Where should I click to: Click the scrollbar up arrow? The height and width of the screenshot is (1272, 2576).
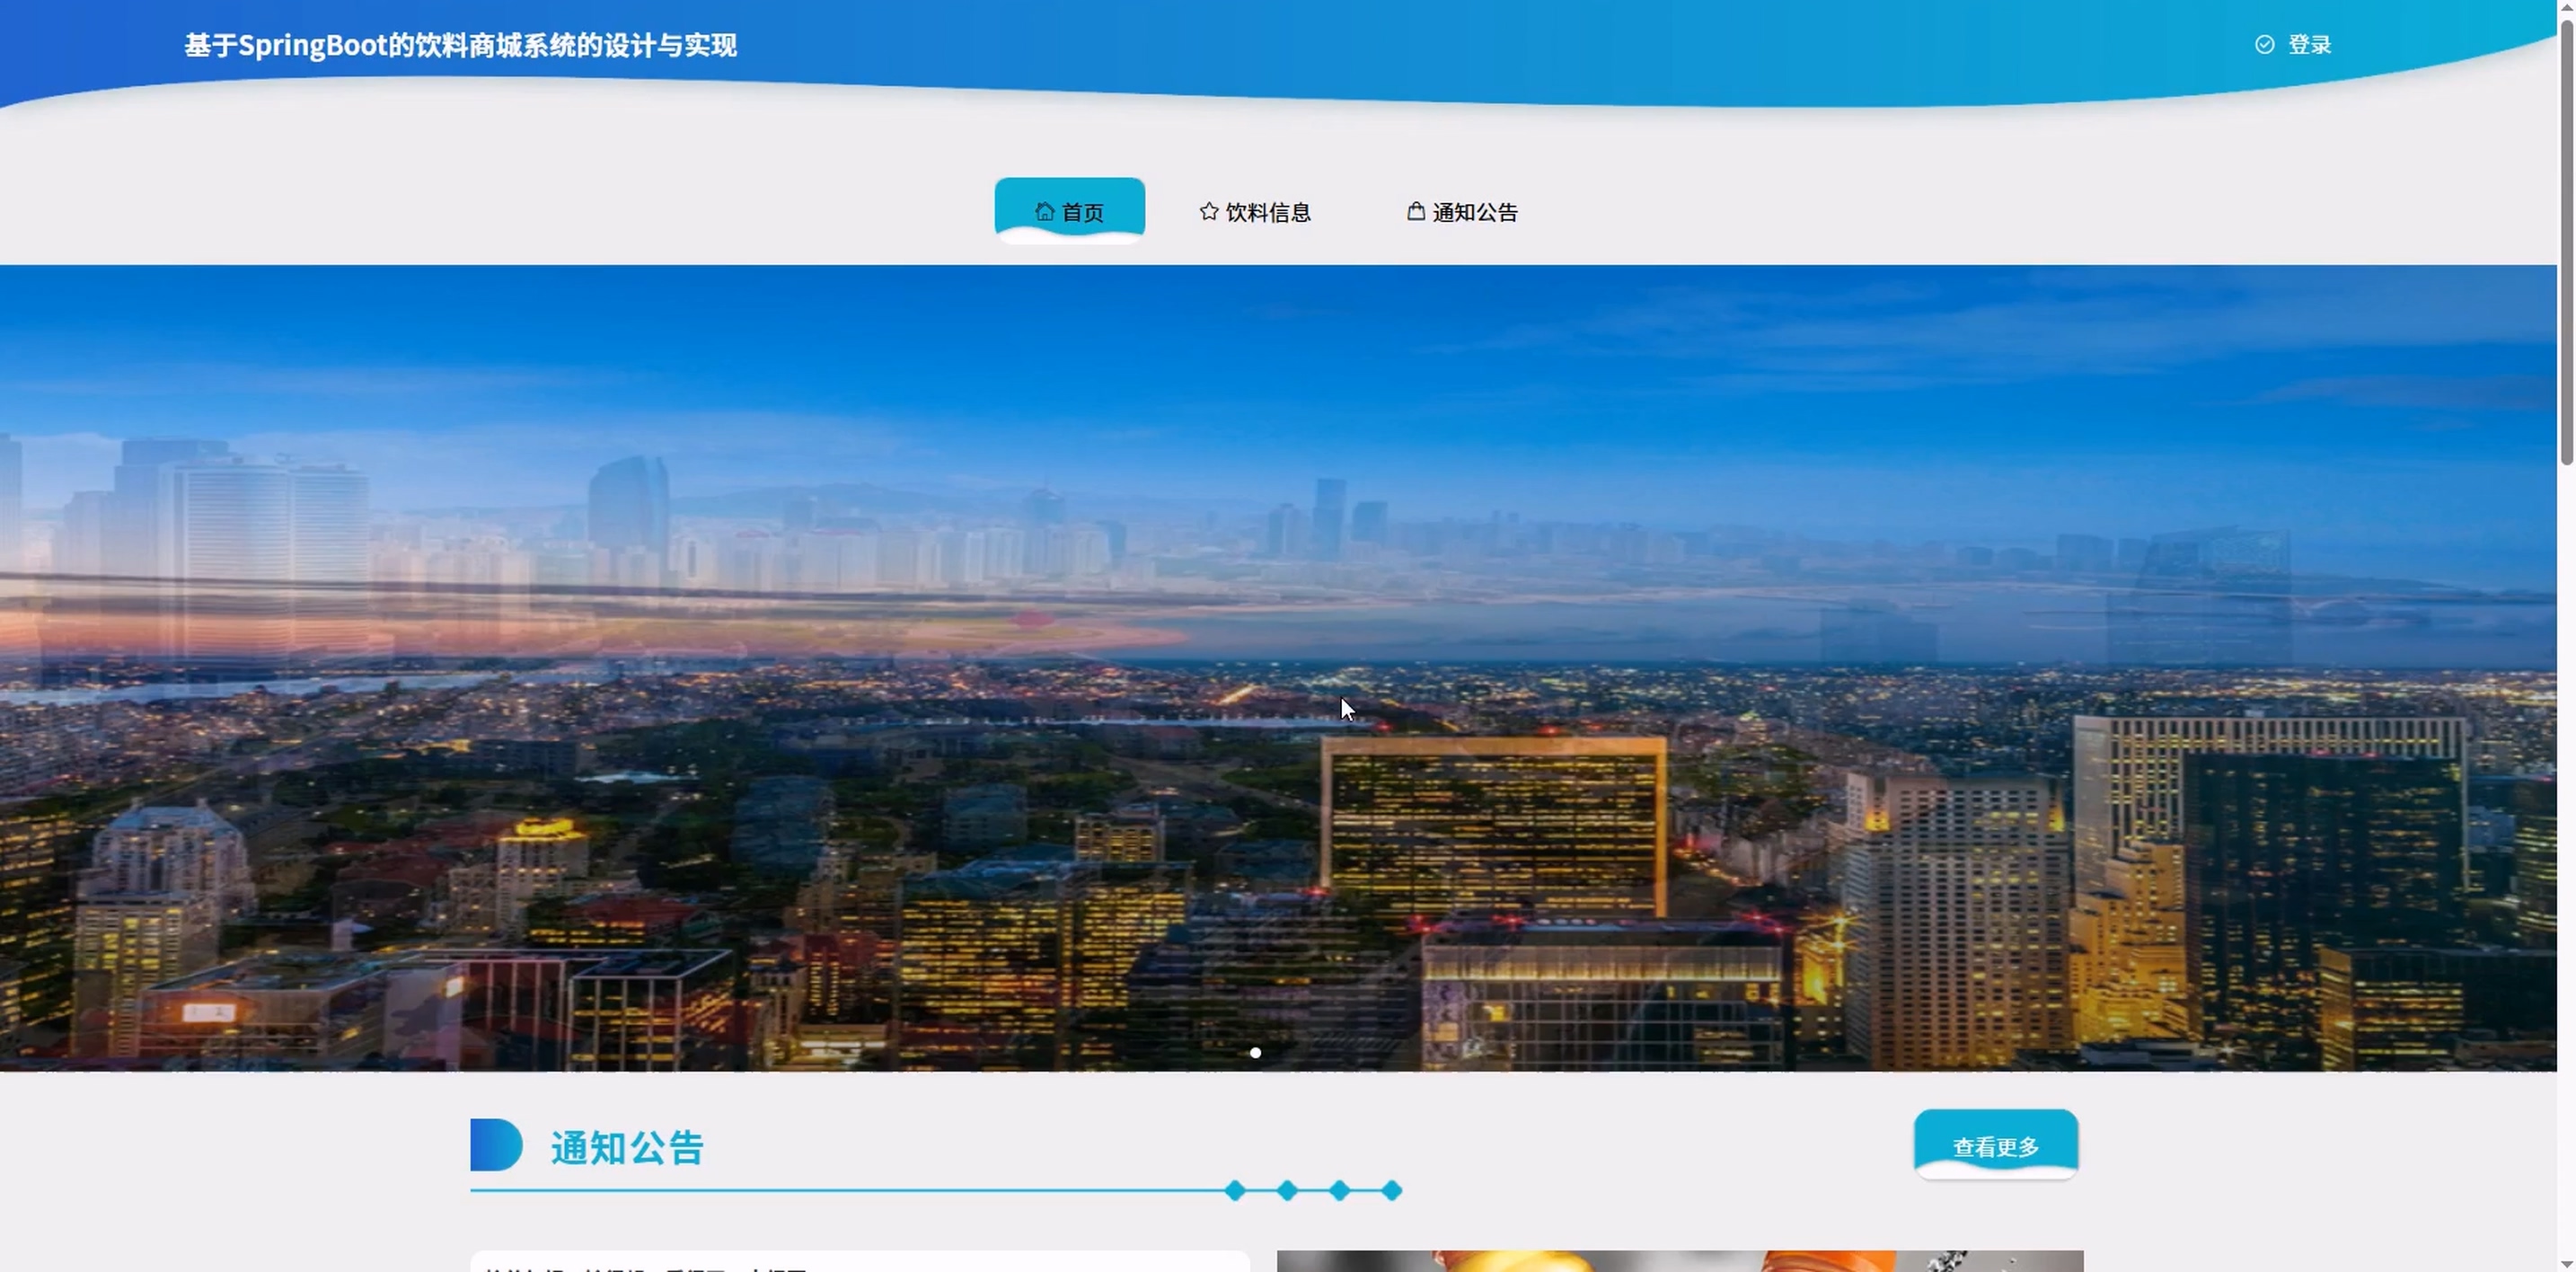(2566, 7)
